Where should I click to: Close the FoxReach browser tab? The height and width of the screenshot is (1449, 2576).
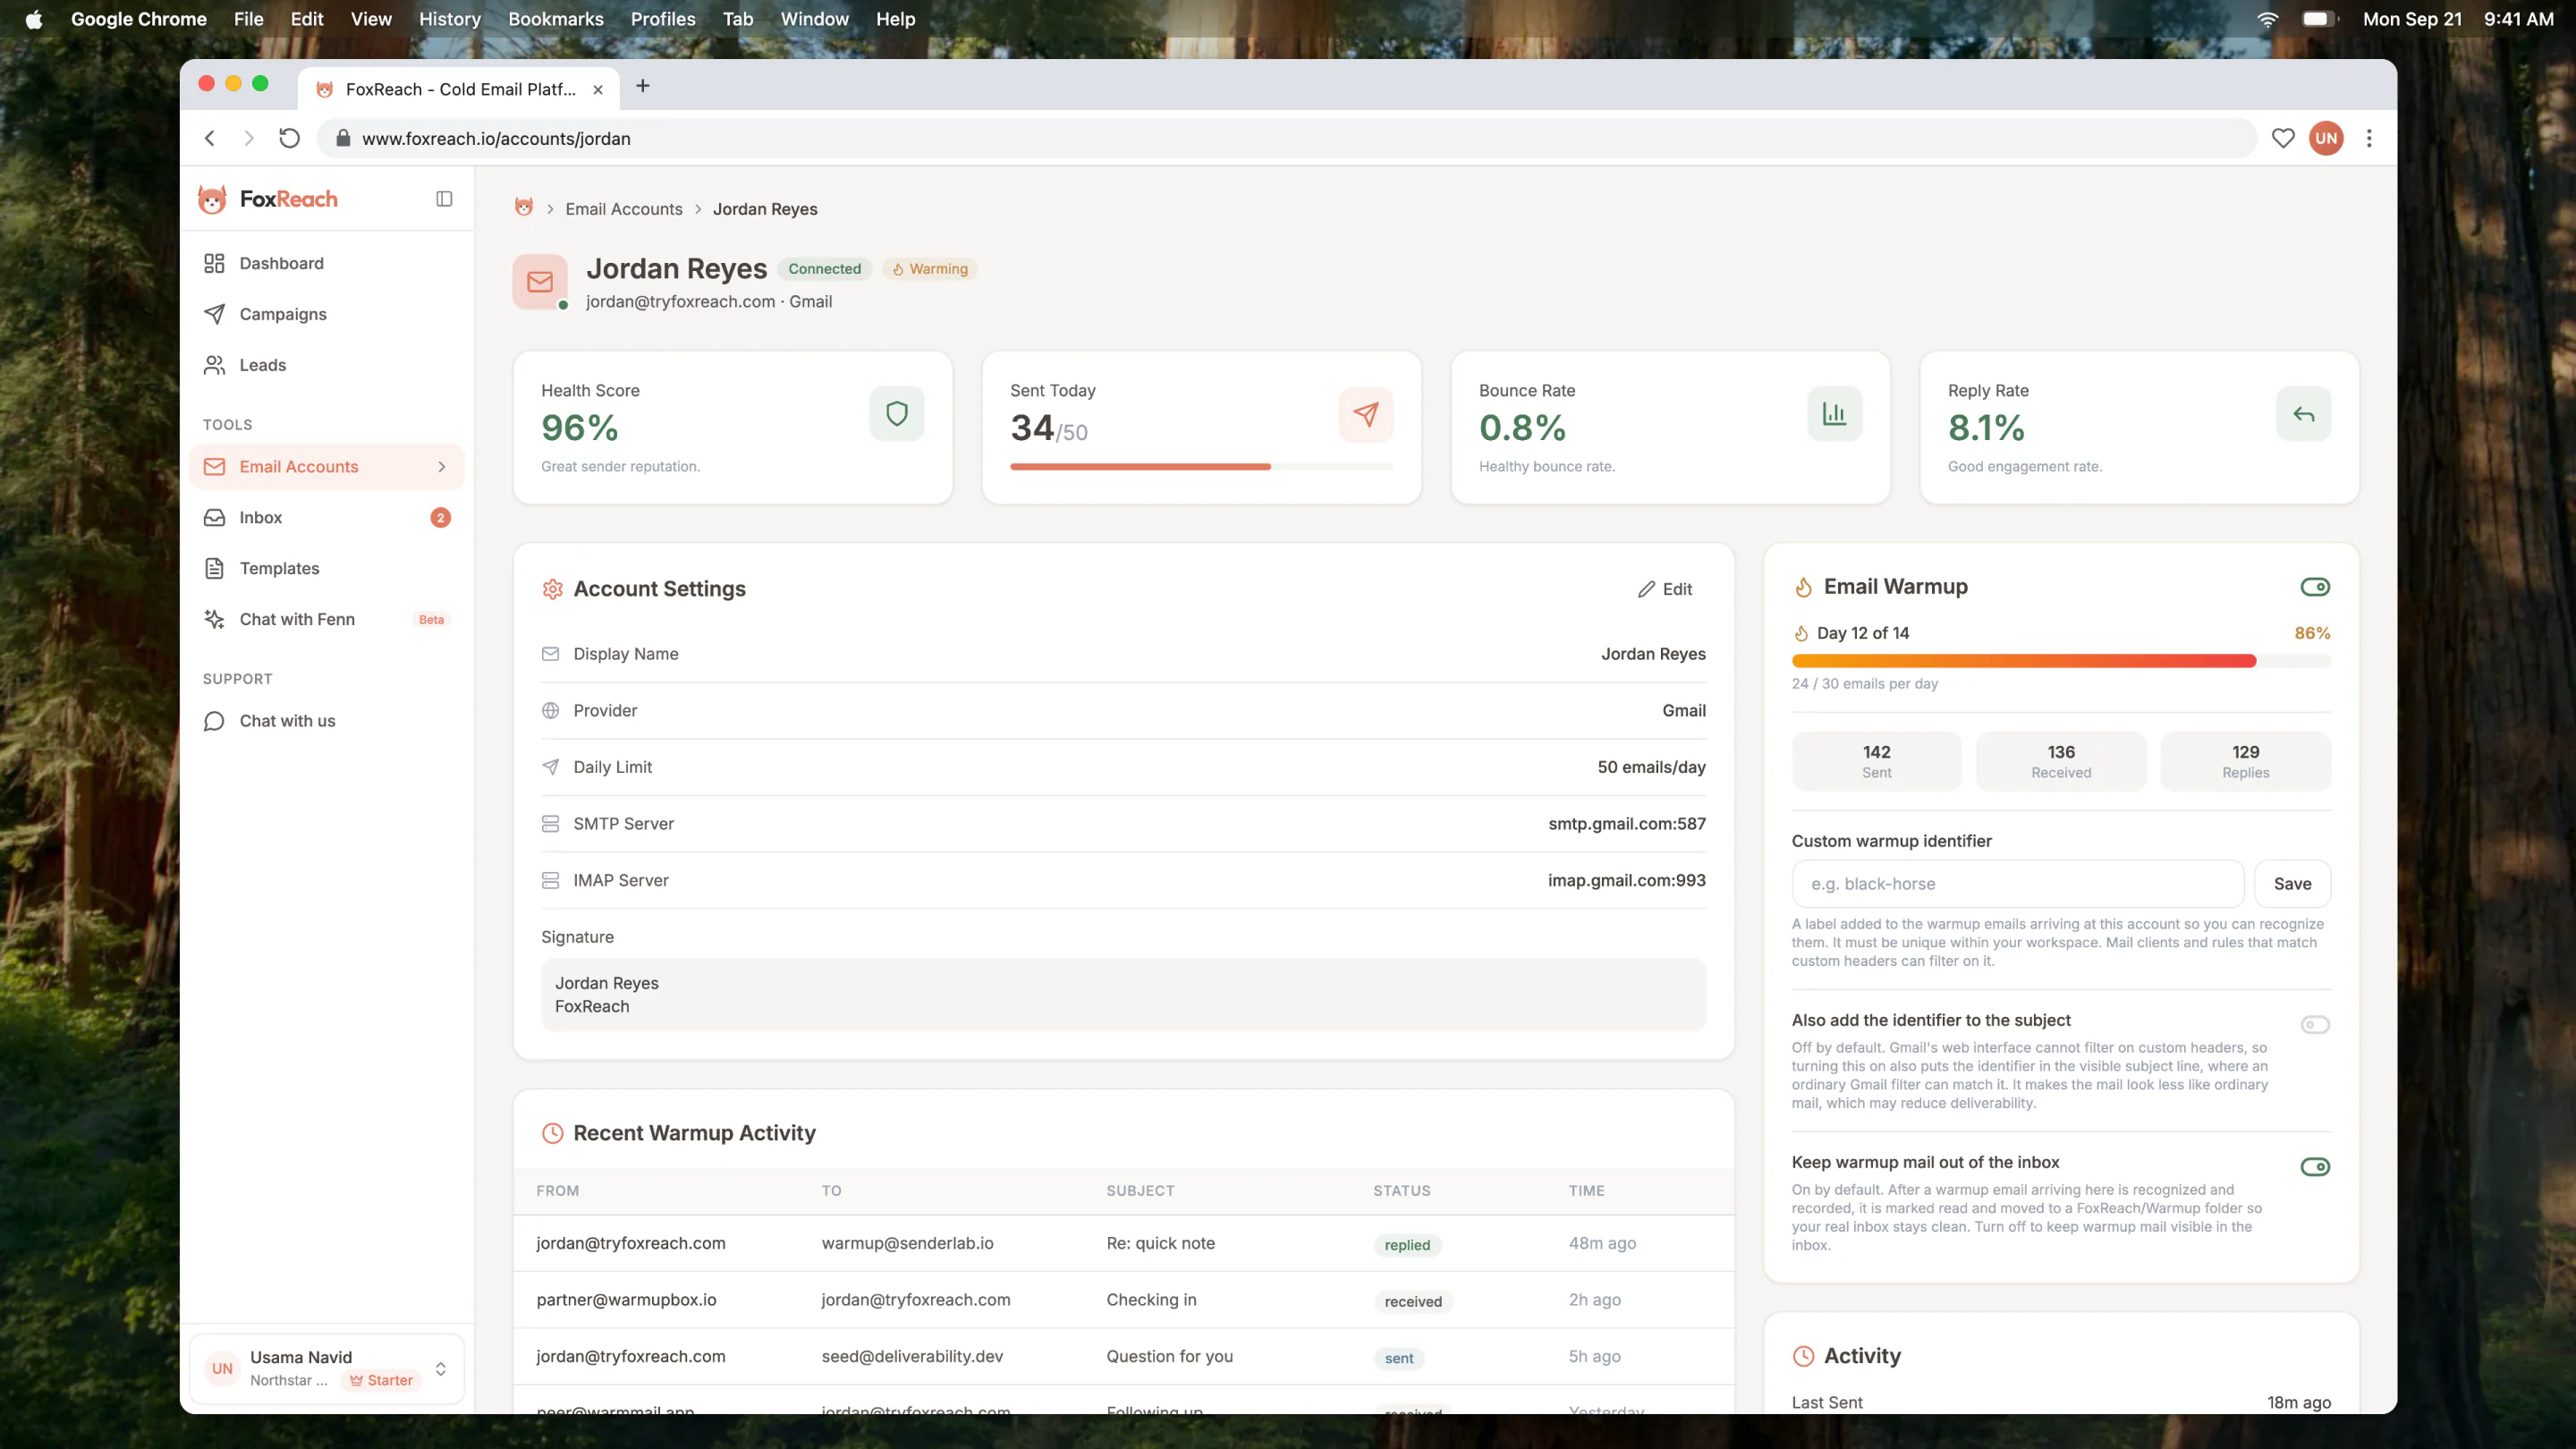597,89
